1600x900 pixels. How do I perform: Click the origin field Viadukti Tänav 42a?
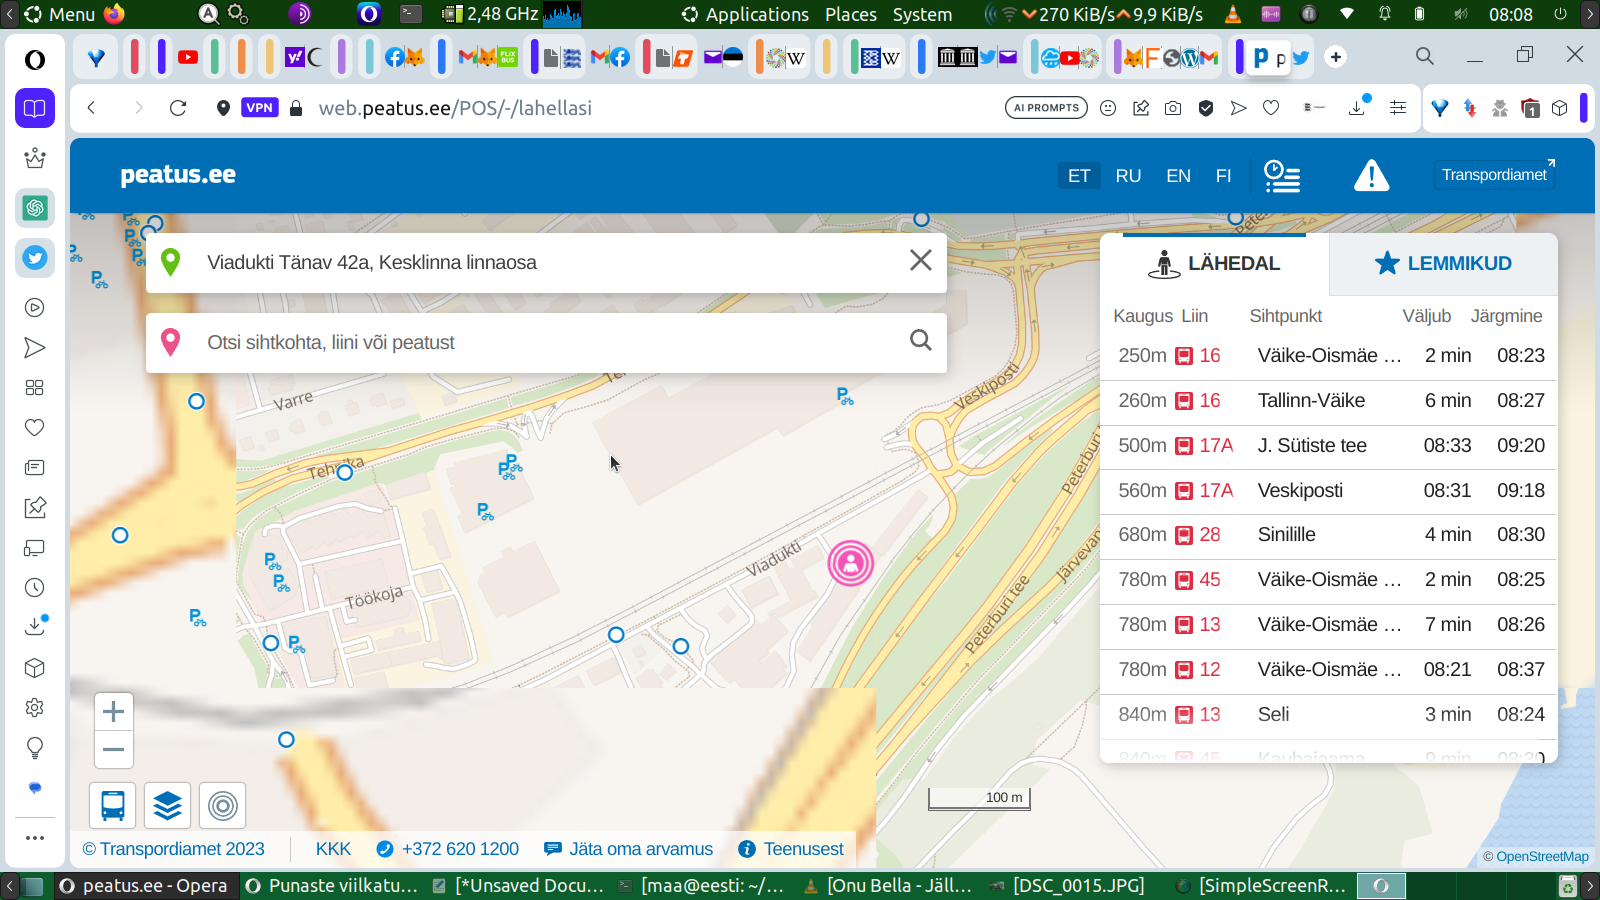[x=546, y=262]
